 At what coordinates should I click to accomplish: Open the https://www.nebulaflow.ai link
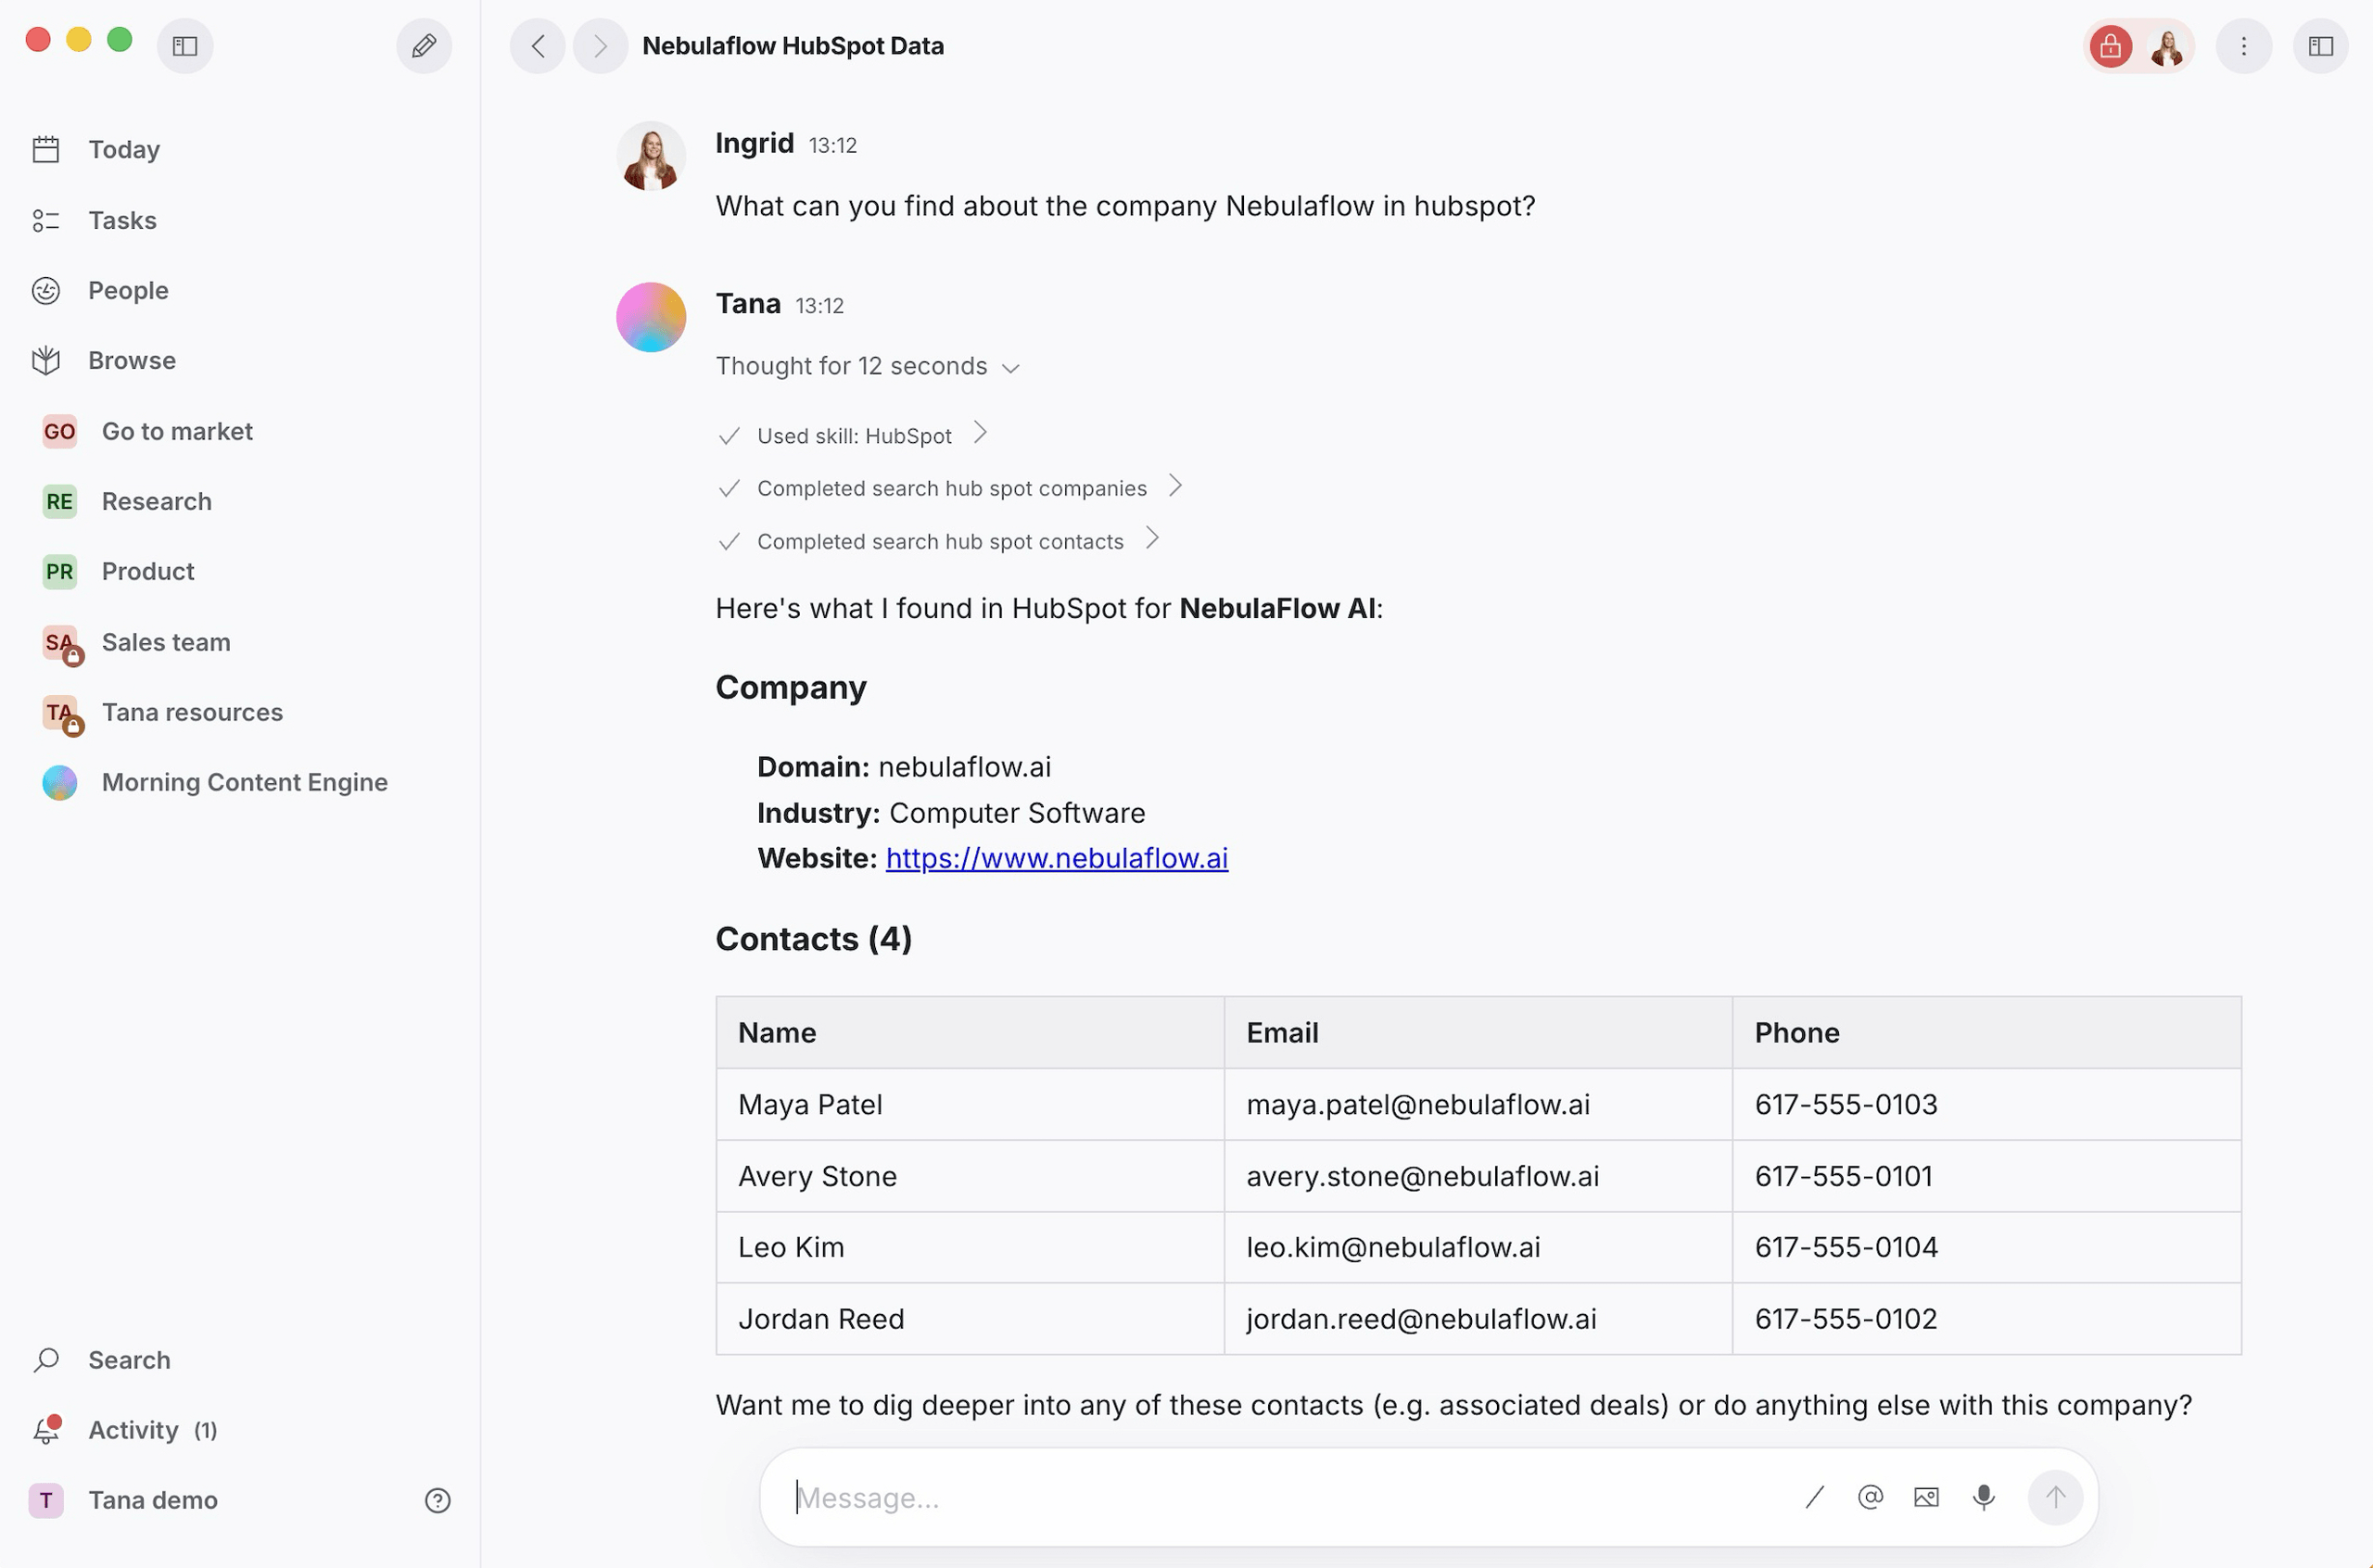click(1056, 858)
